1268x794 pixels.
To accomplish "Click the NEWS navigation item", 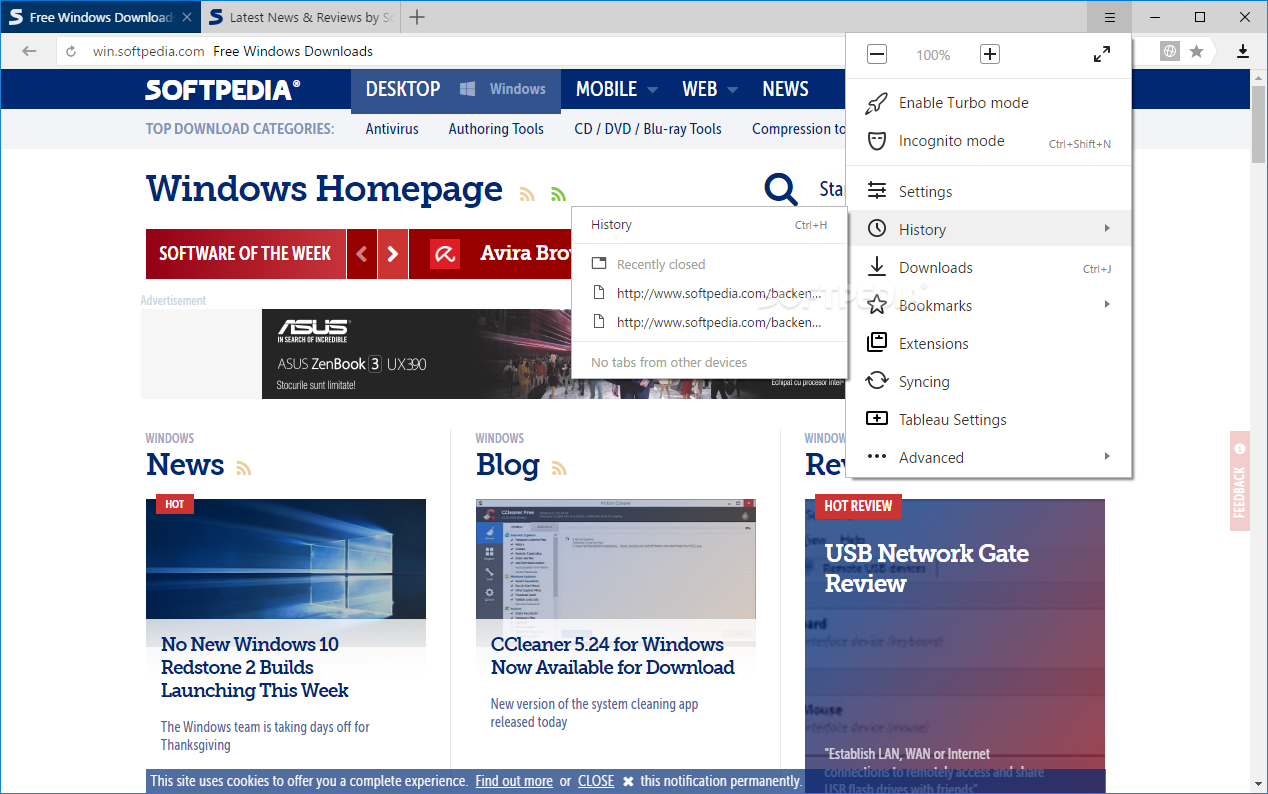I will (785, 89).
